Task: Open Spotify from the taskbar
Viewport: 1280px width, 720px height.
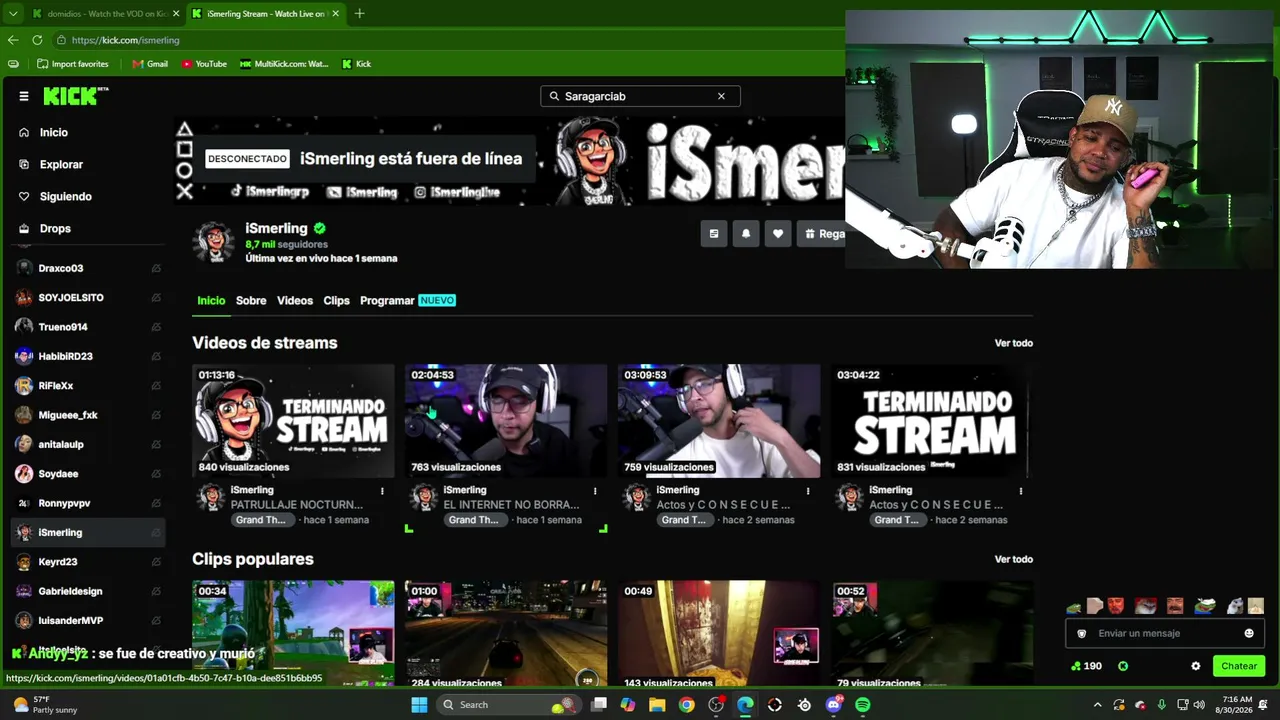Action: [863, 705]
